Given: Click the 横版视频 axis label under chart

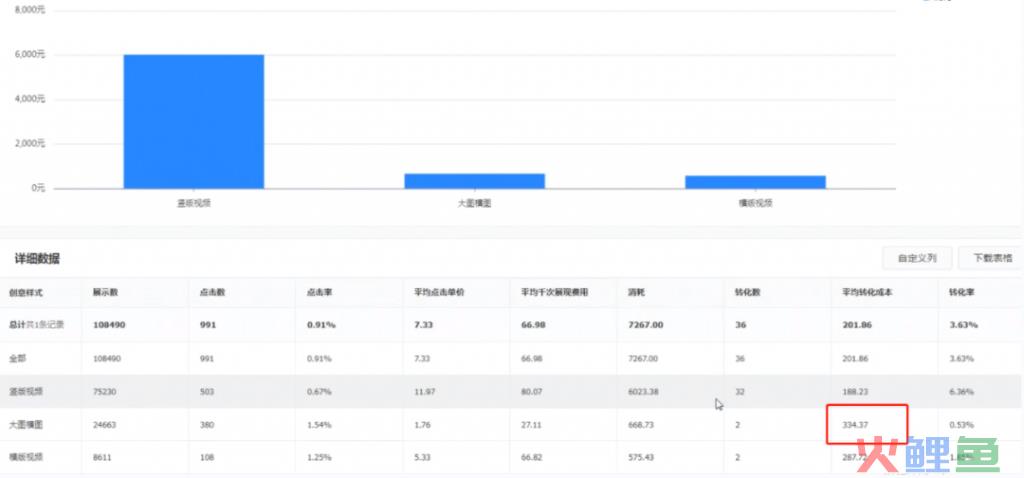Looking at the screenshot, I should (756, 203).
